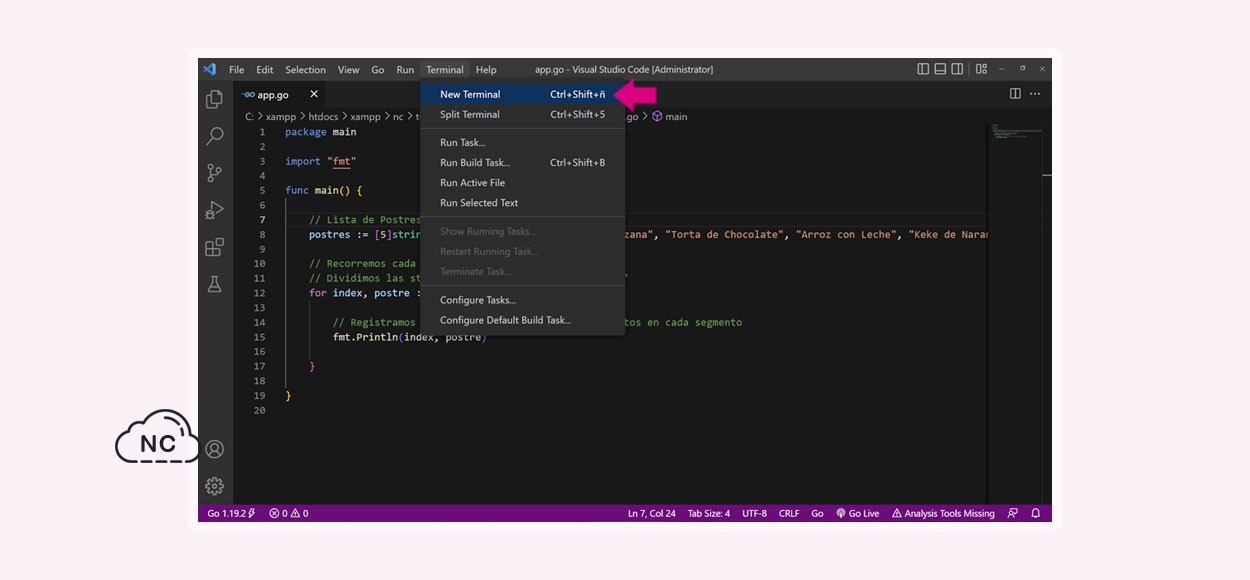Open Customize Layout icon in title bar

pyautogui.click(x=981, y=69)
